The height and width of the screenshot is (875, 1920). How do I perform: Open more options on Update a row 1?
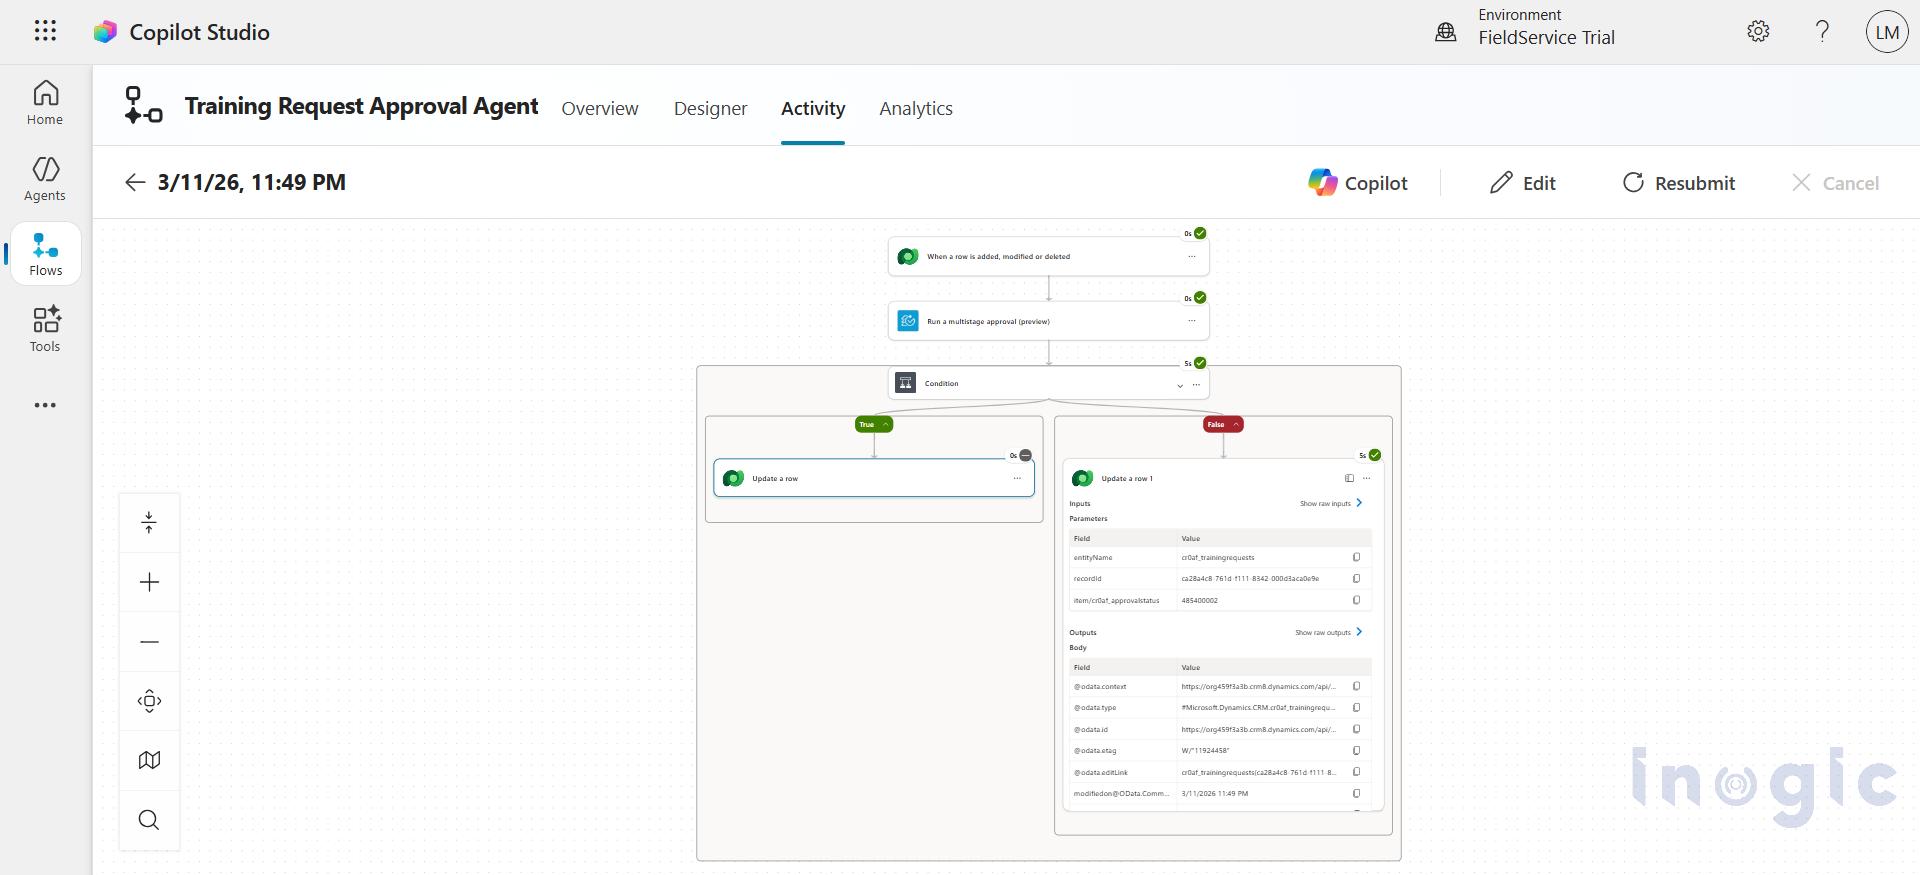1367,478
